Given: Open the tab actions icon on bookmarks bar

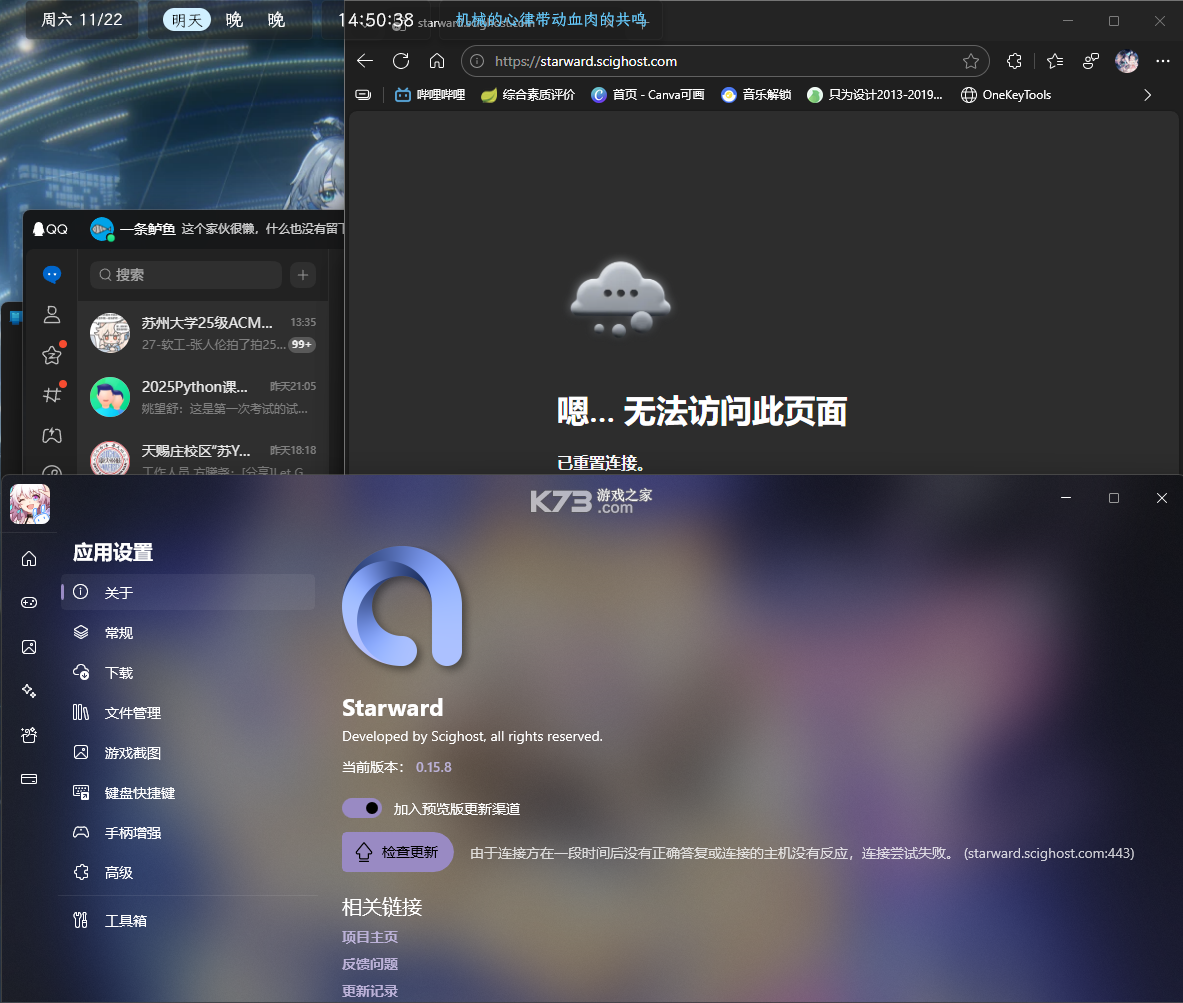Looking at the screenshot, I should 363,95.
